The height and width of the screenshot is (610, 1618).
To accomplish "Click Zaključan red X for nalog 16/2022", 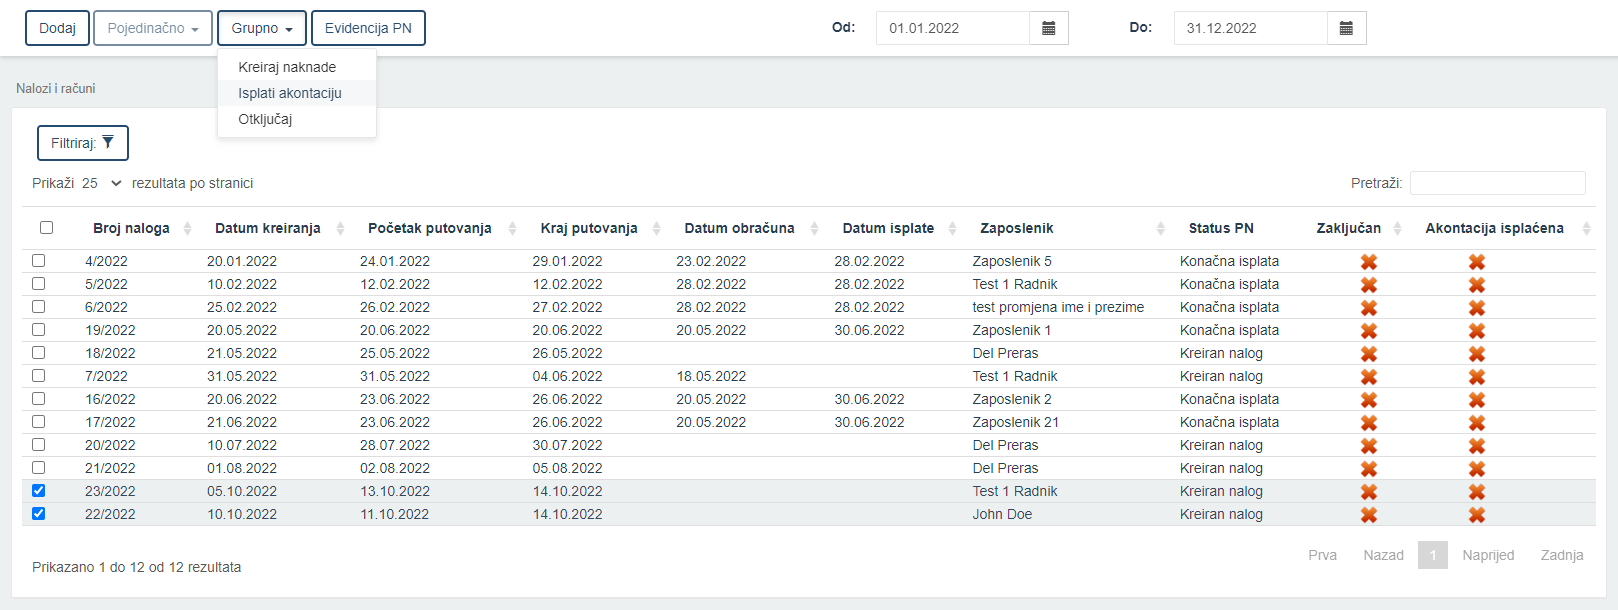I will click(1369, 400).
